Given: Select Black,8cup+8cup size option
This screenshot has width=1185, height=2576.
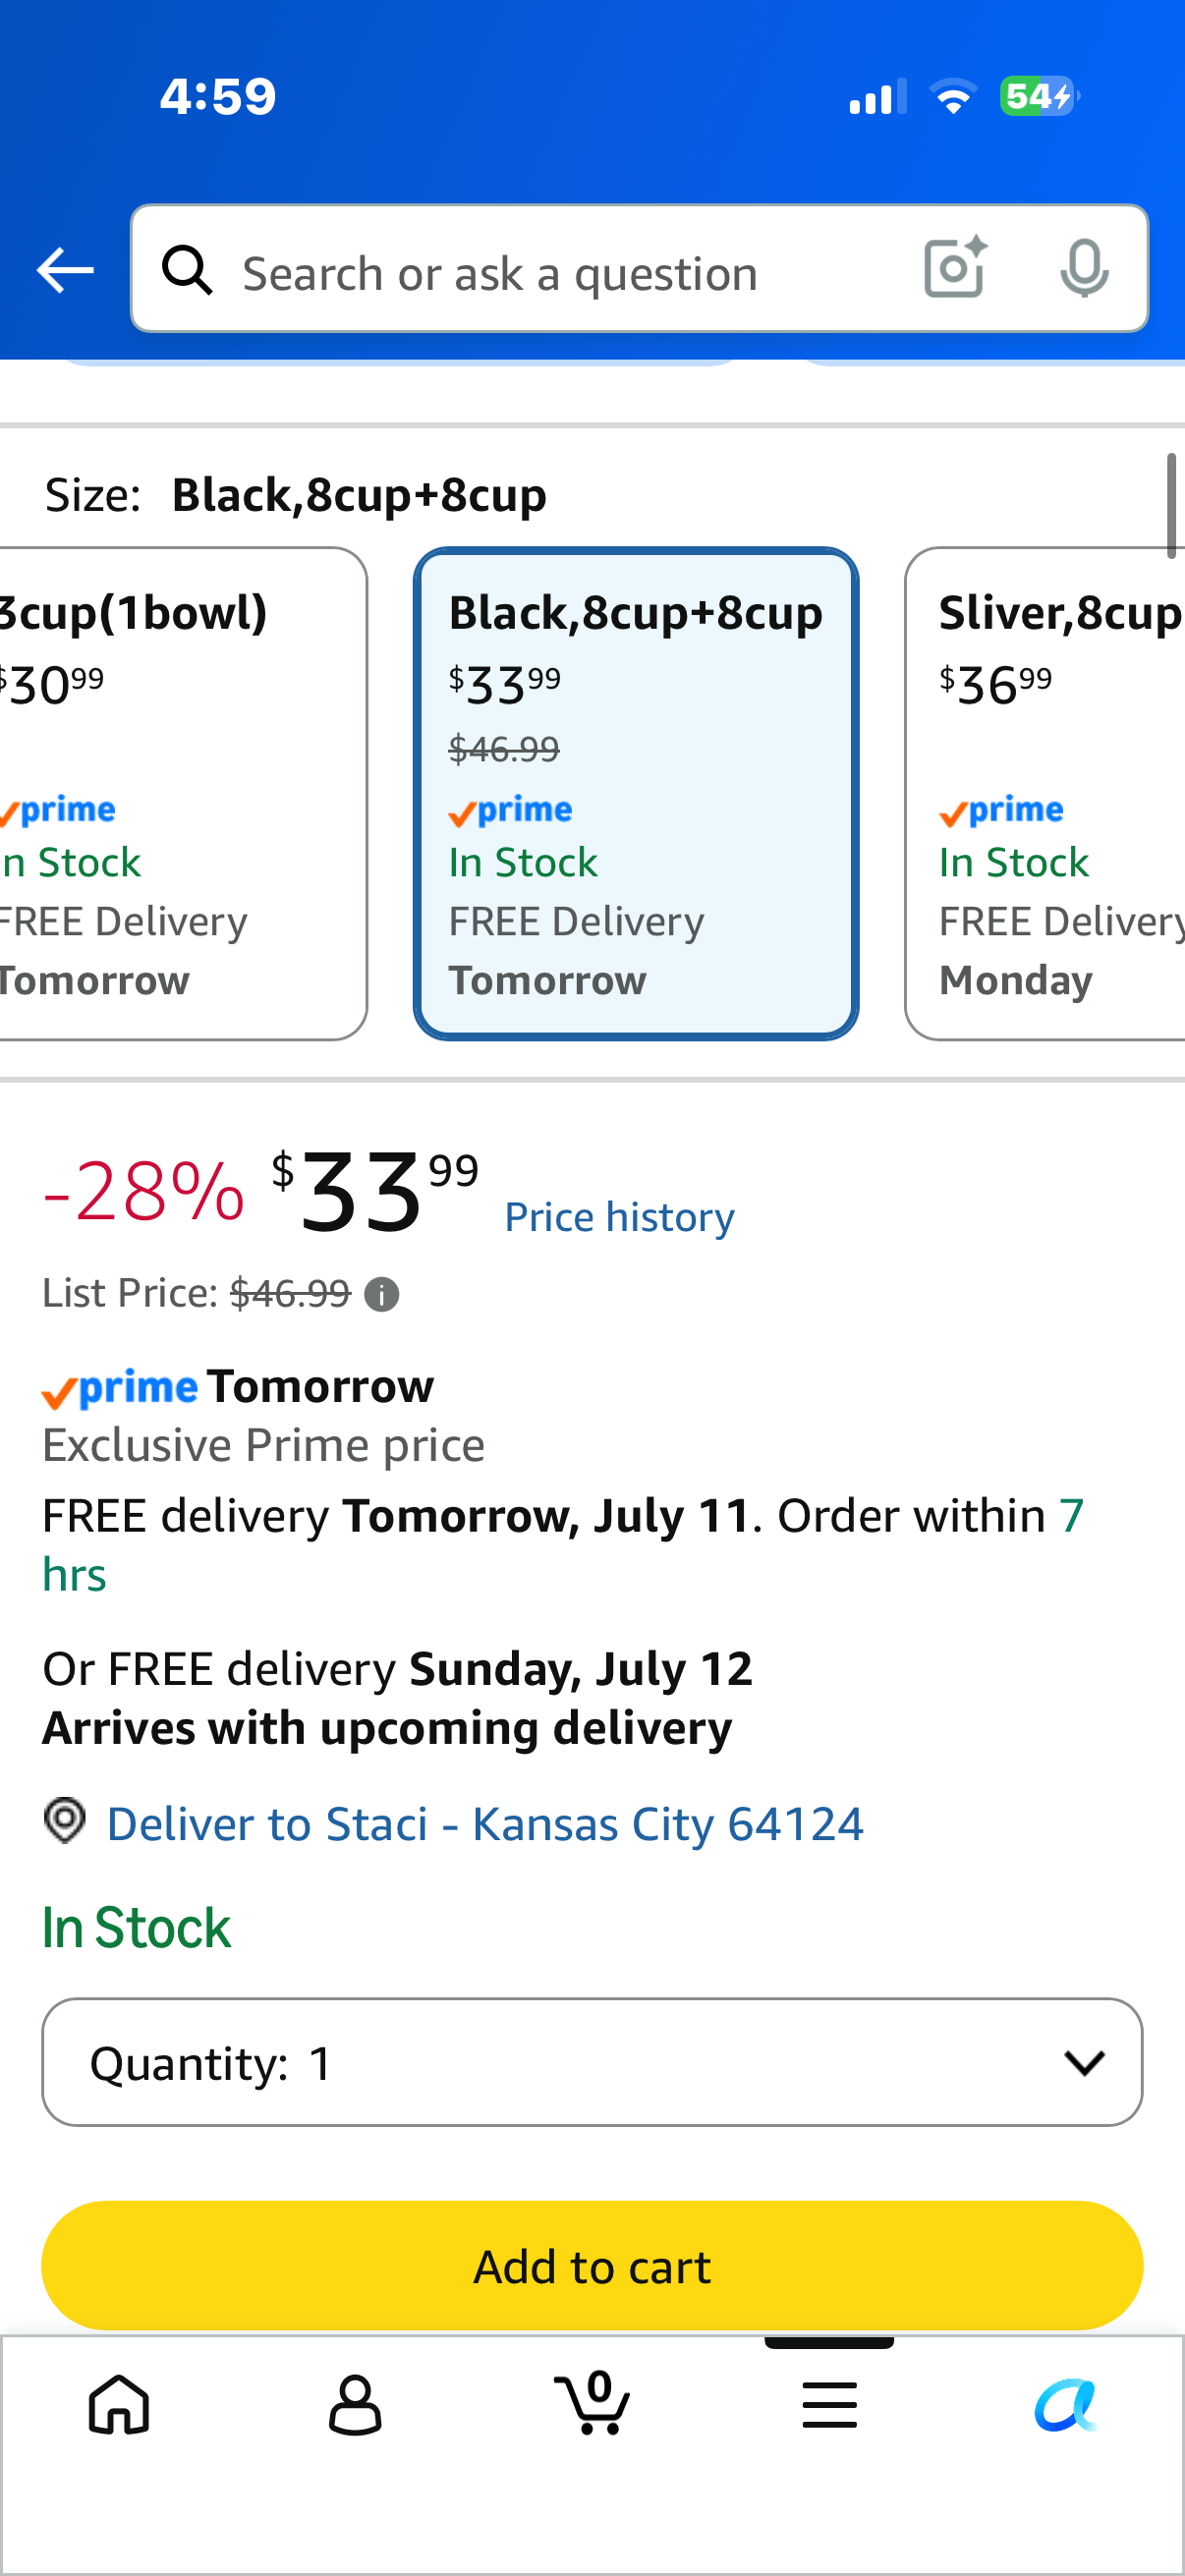Looking at the screenshot, I should coord(636,794).
